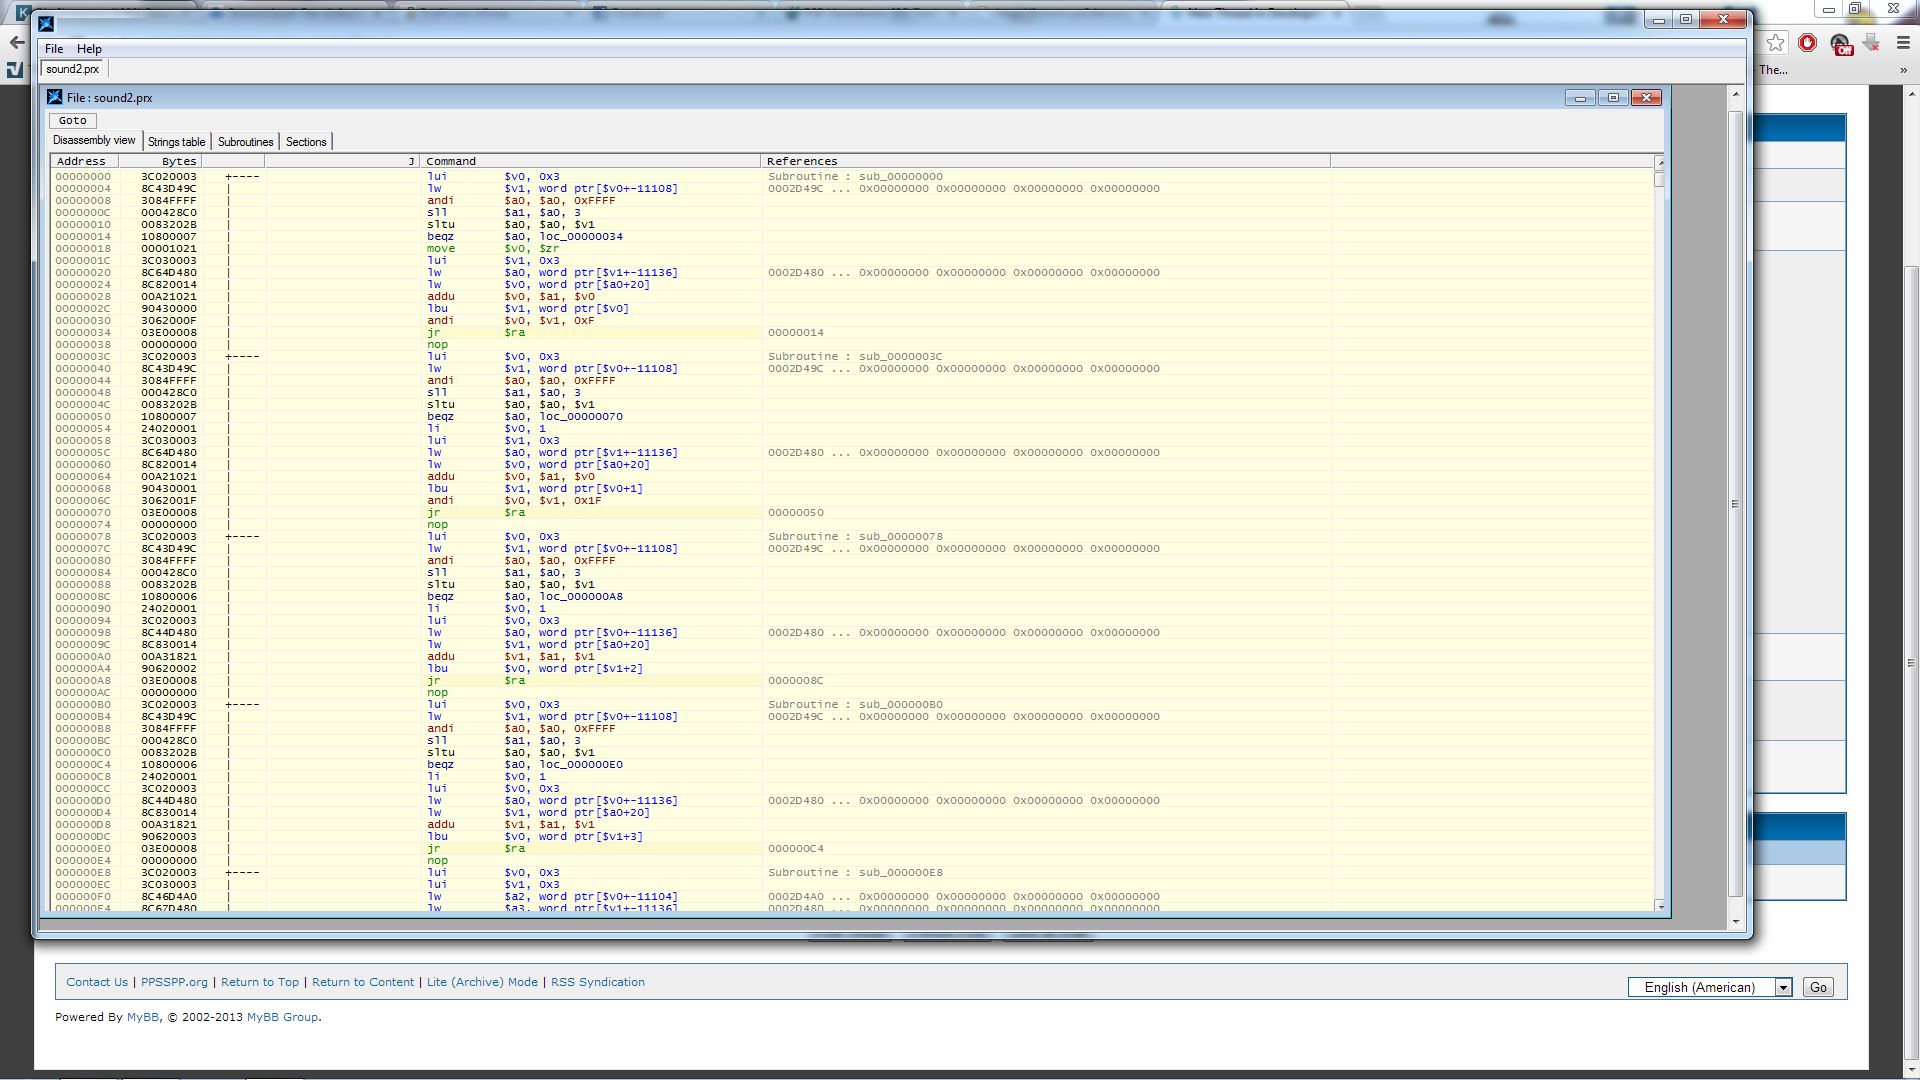This screenshot has height=1080, width=1920.
Task: Click the disassembly list scroll-down arrow
Action: pos(1660,906)
